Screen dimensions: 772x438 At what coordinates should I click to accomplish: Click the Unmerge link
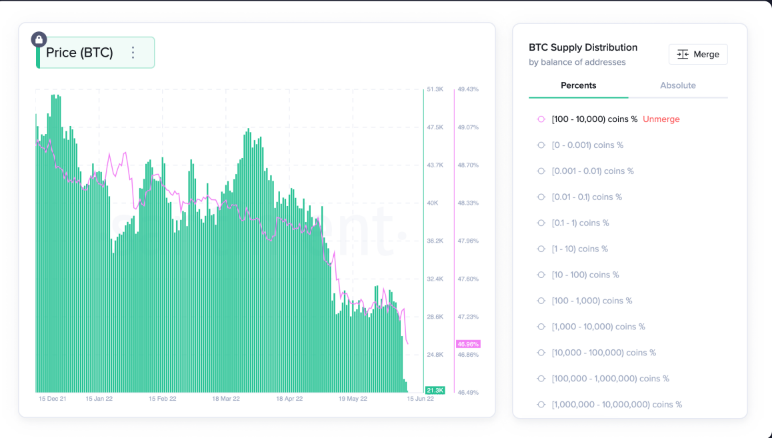click(661, 119)
